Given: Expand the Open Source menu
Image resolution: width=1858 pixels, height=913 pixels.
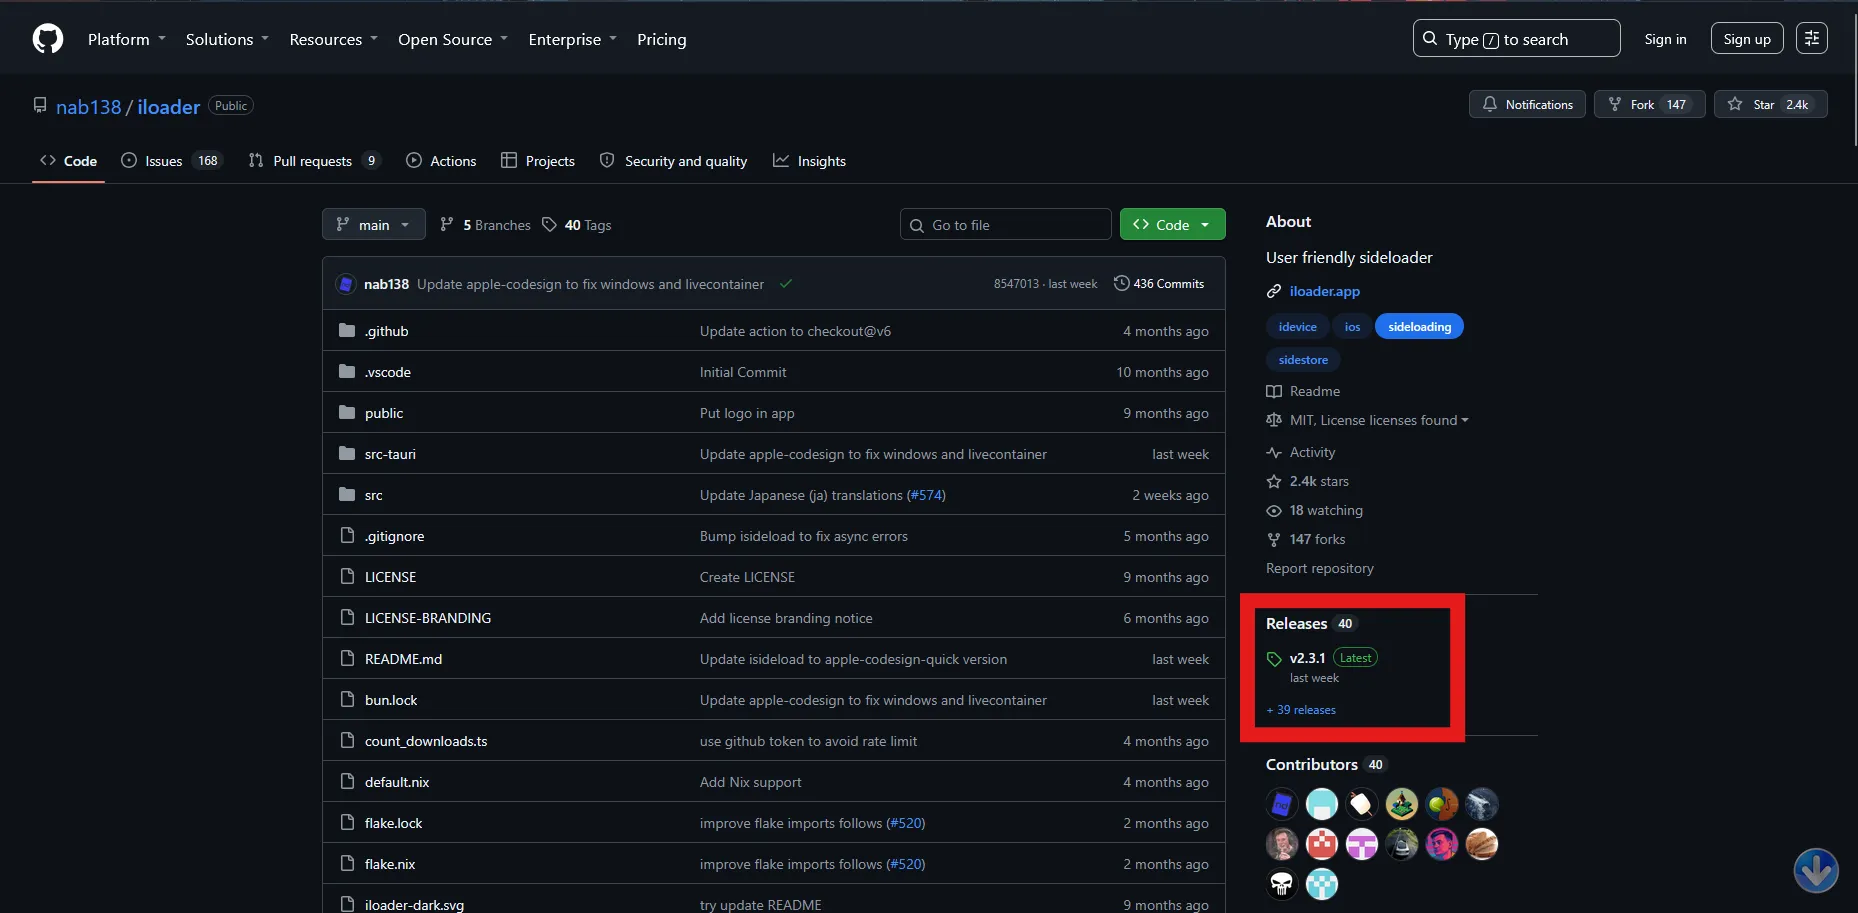Looking at the screenshot, I should [453, 39].
